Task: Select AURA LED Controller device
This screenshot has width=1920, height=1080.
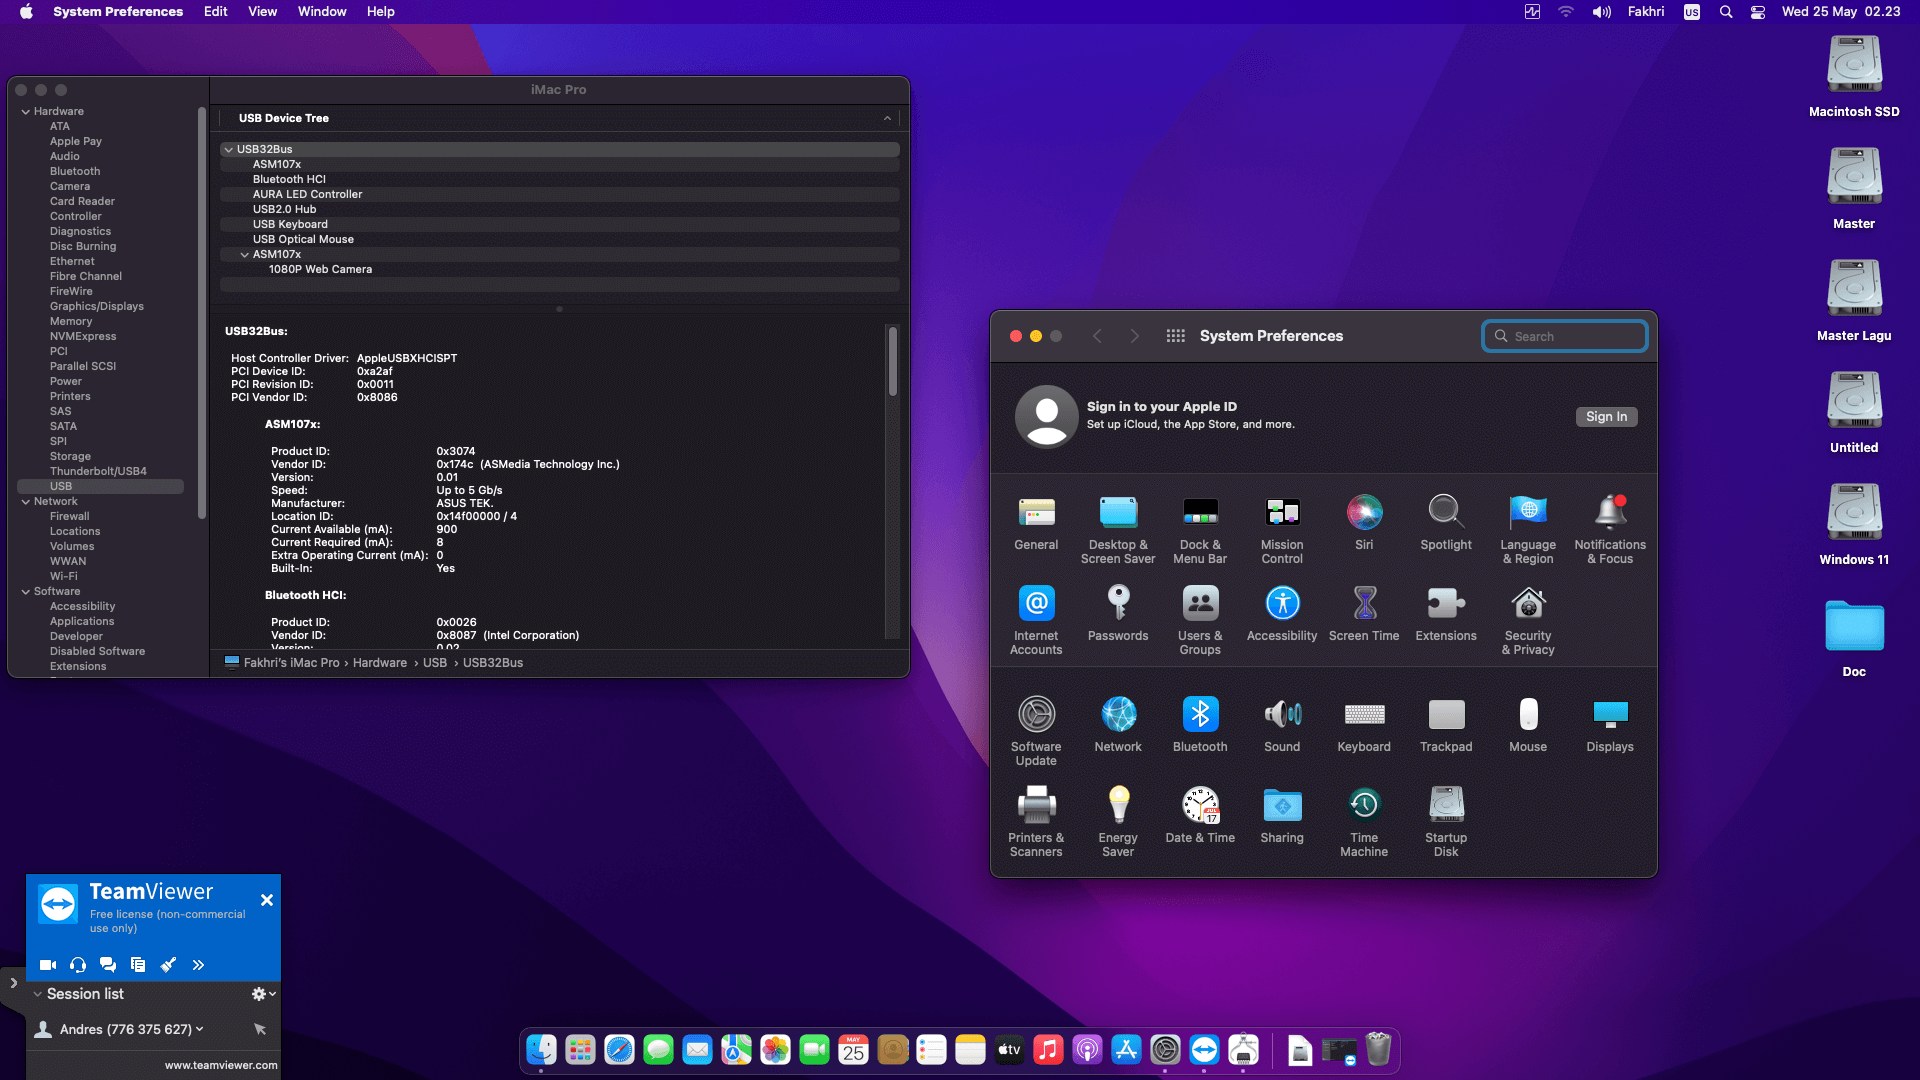Action: [307, 195]
